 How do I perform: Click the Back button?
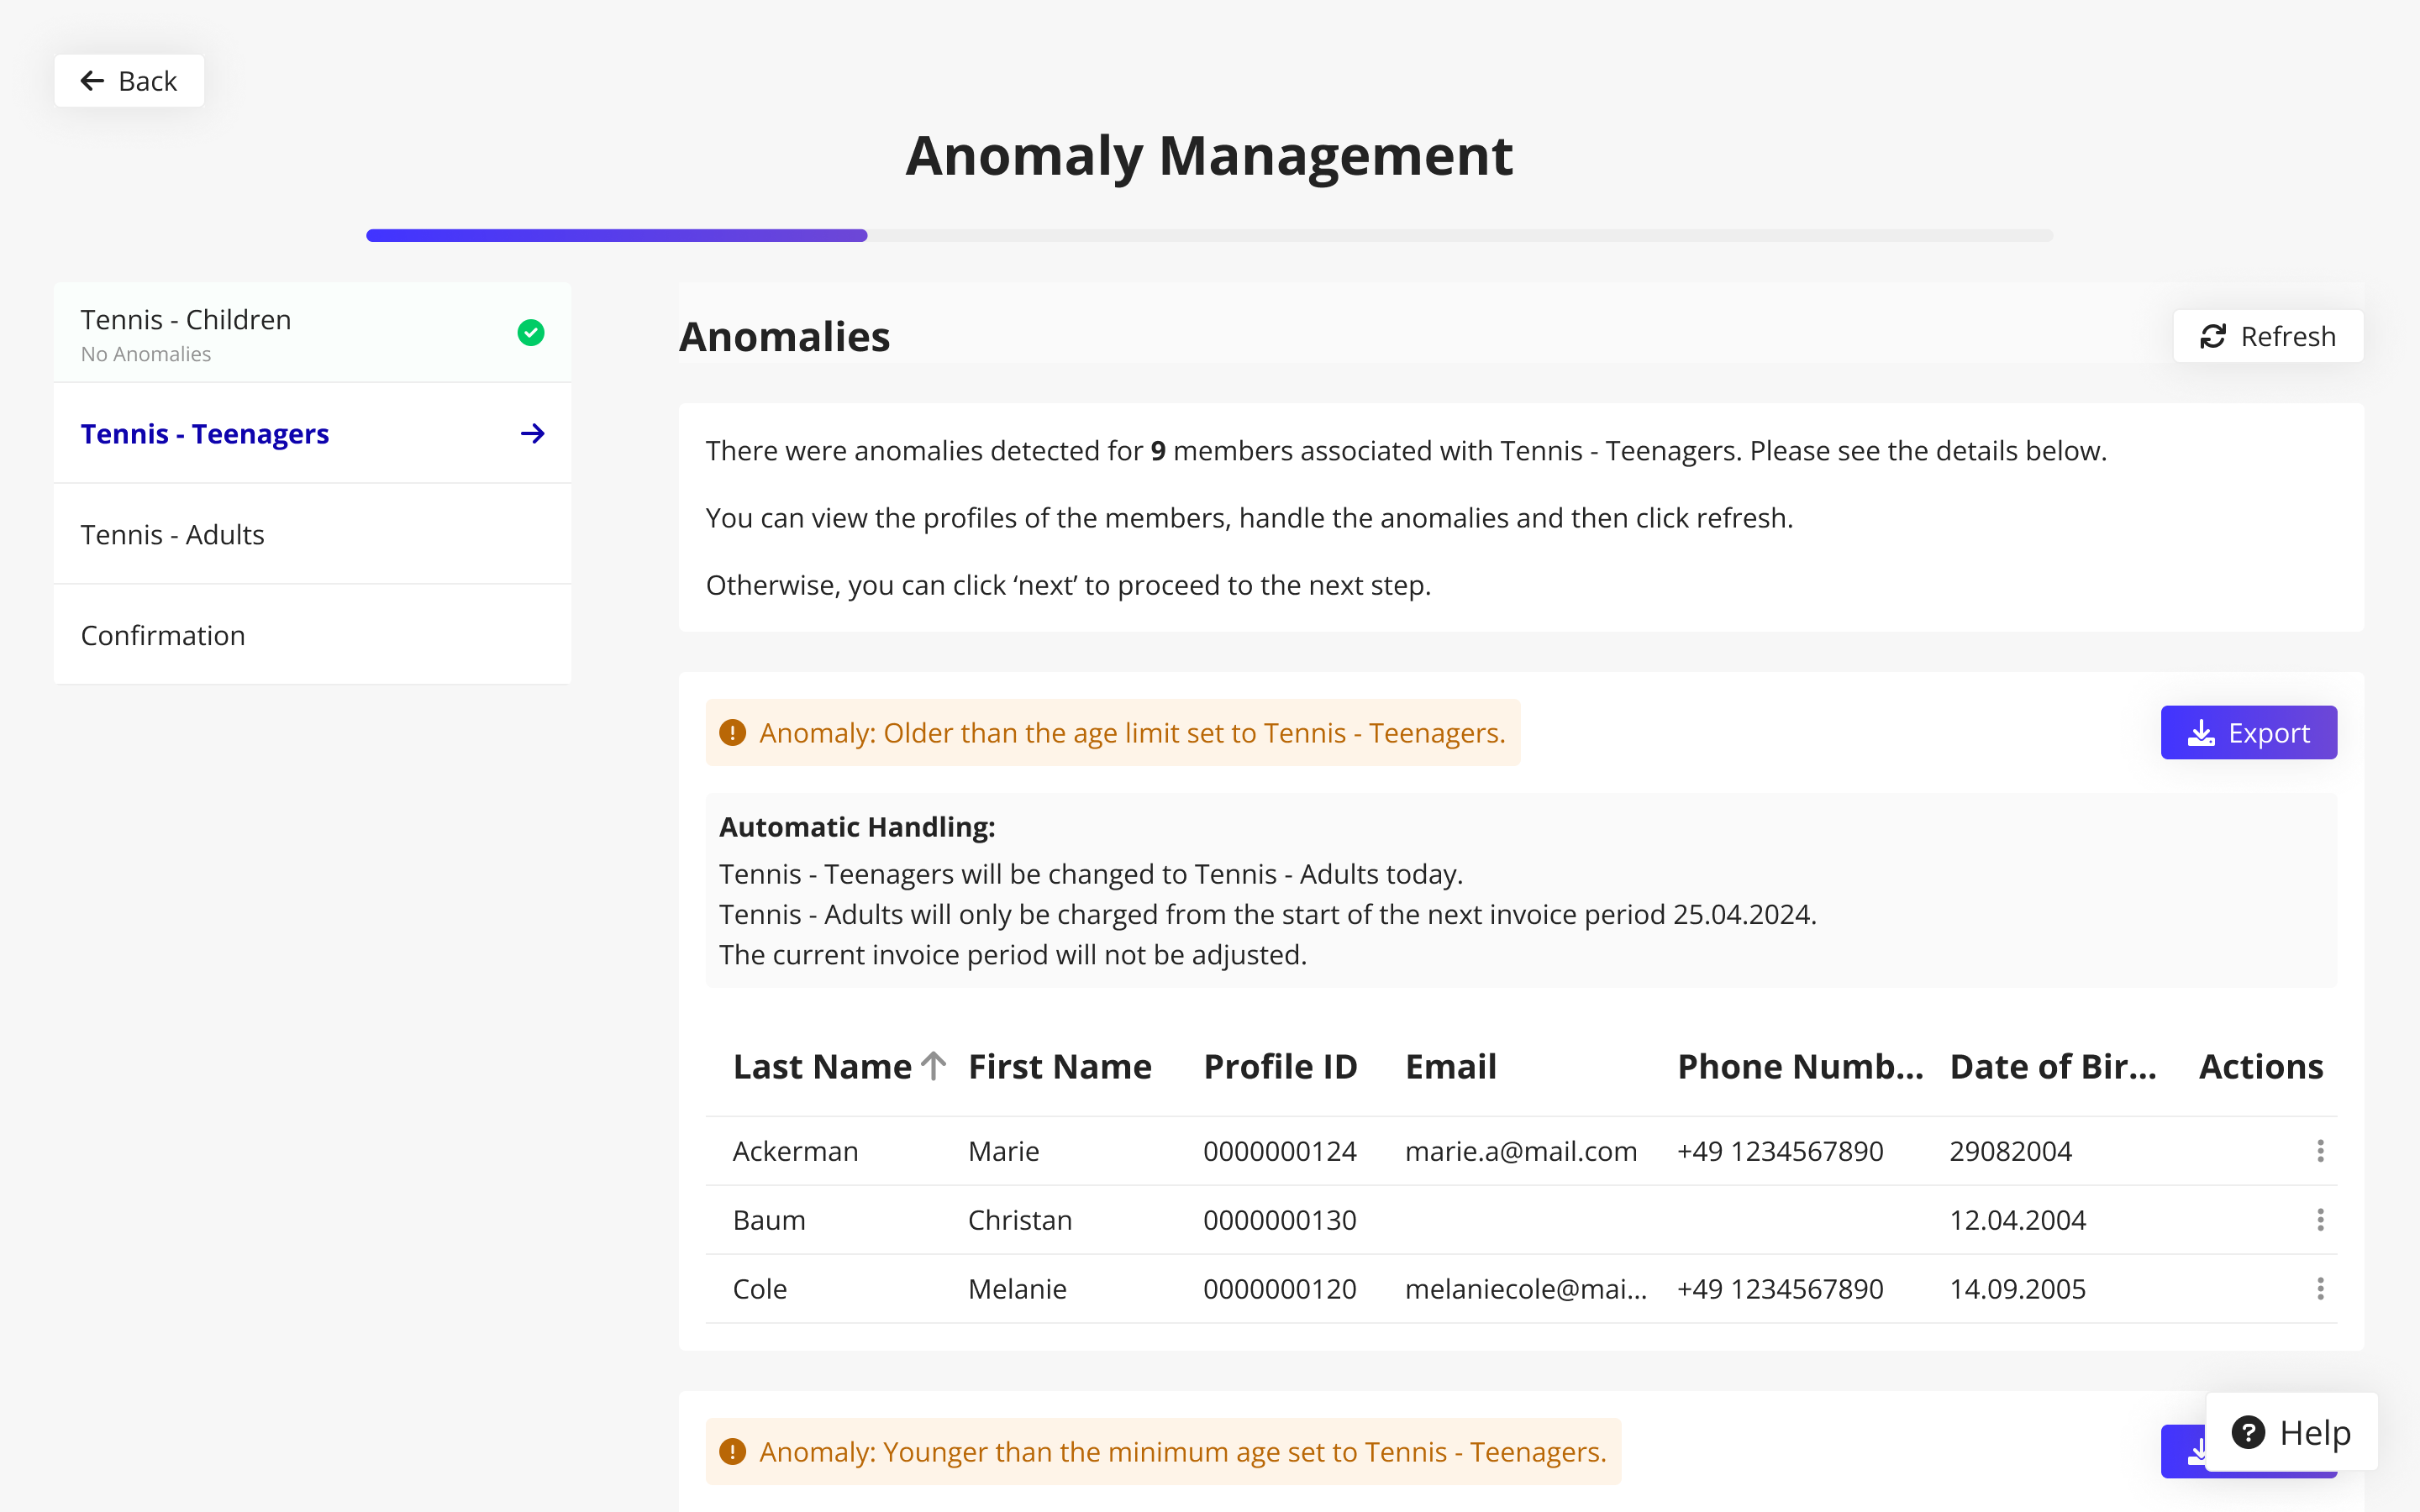pyautogui.click(x=129, y=81)
